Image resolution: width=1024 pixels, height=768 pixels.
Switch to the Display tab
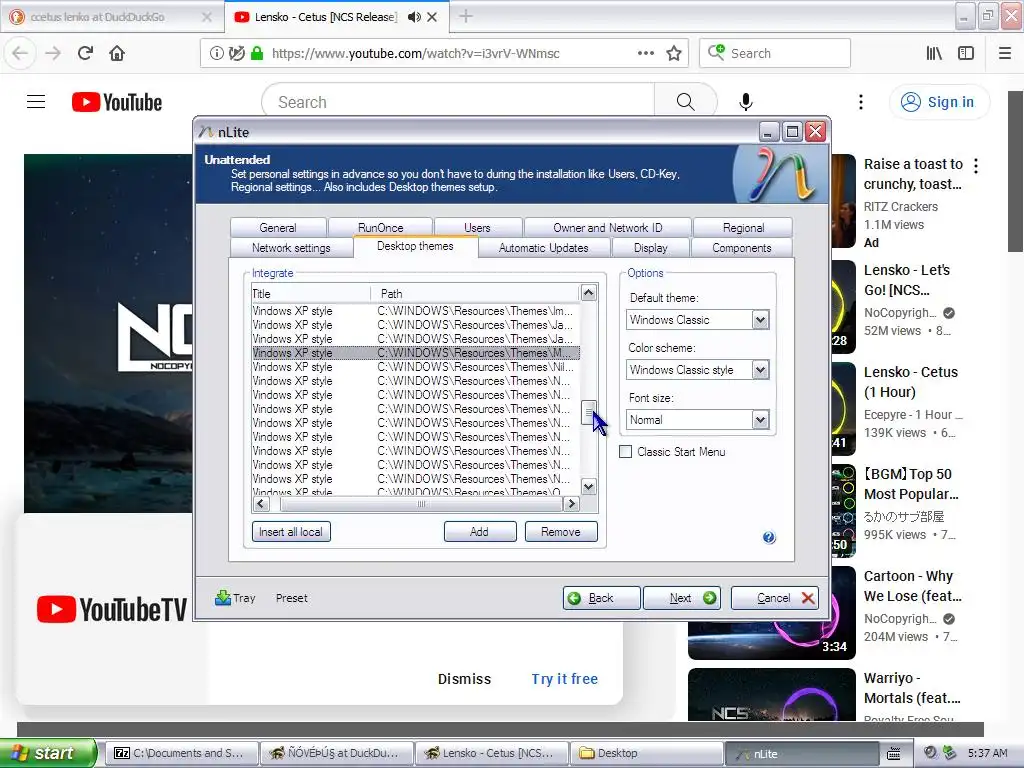(x=650, y=248)
